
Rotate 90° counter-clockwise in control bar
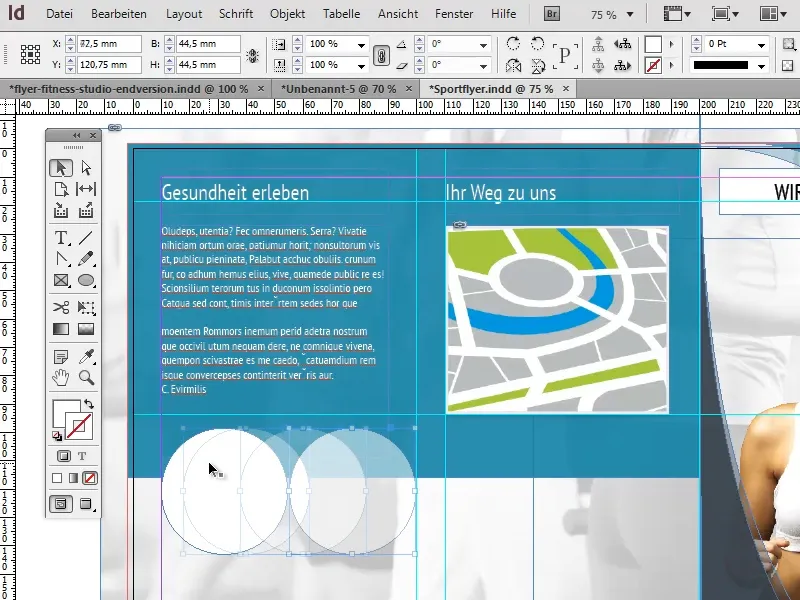pyautogui.click(x=537, y=44)
